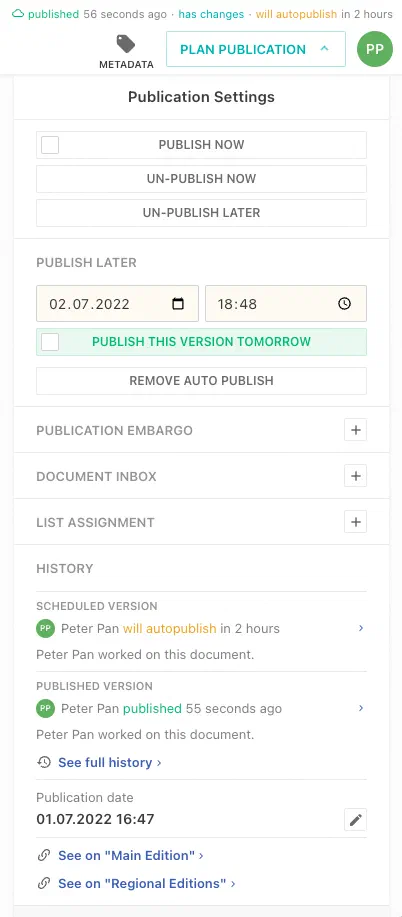Open scheduled version details chevron
Screen dimensions: 402x917
tap(361, 628)
